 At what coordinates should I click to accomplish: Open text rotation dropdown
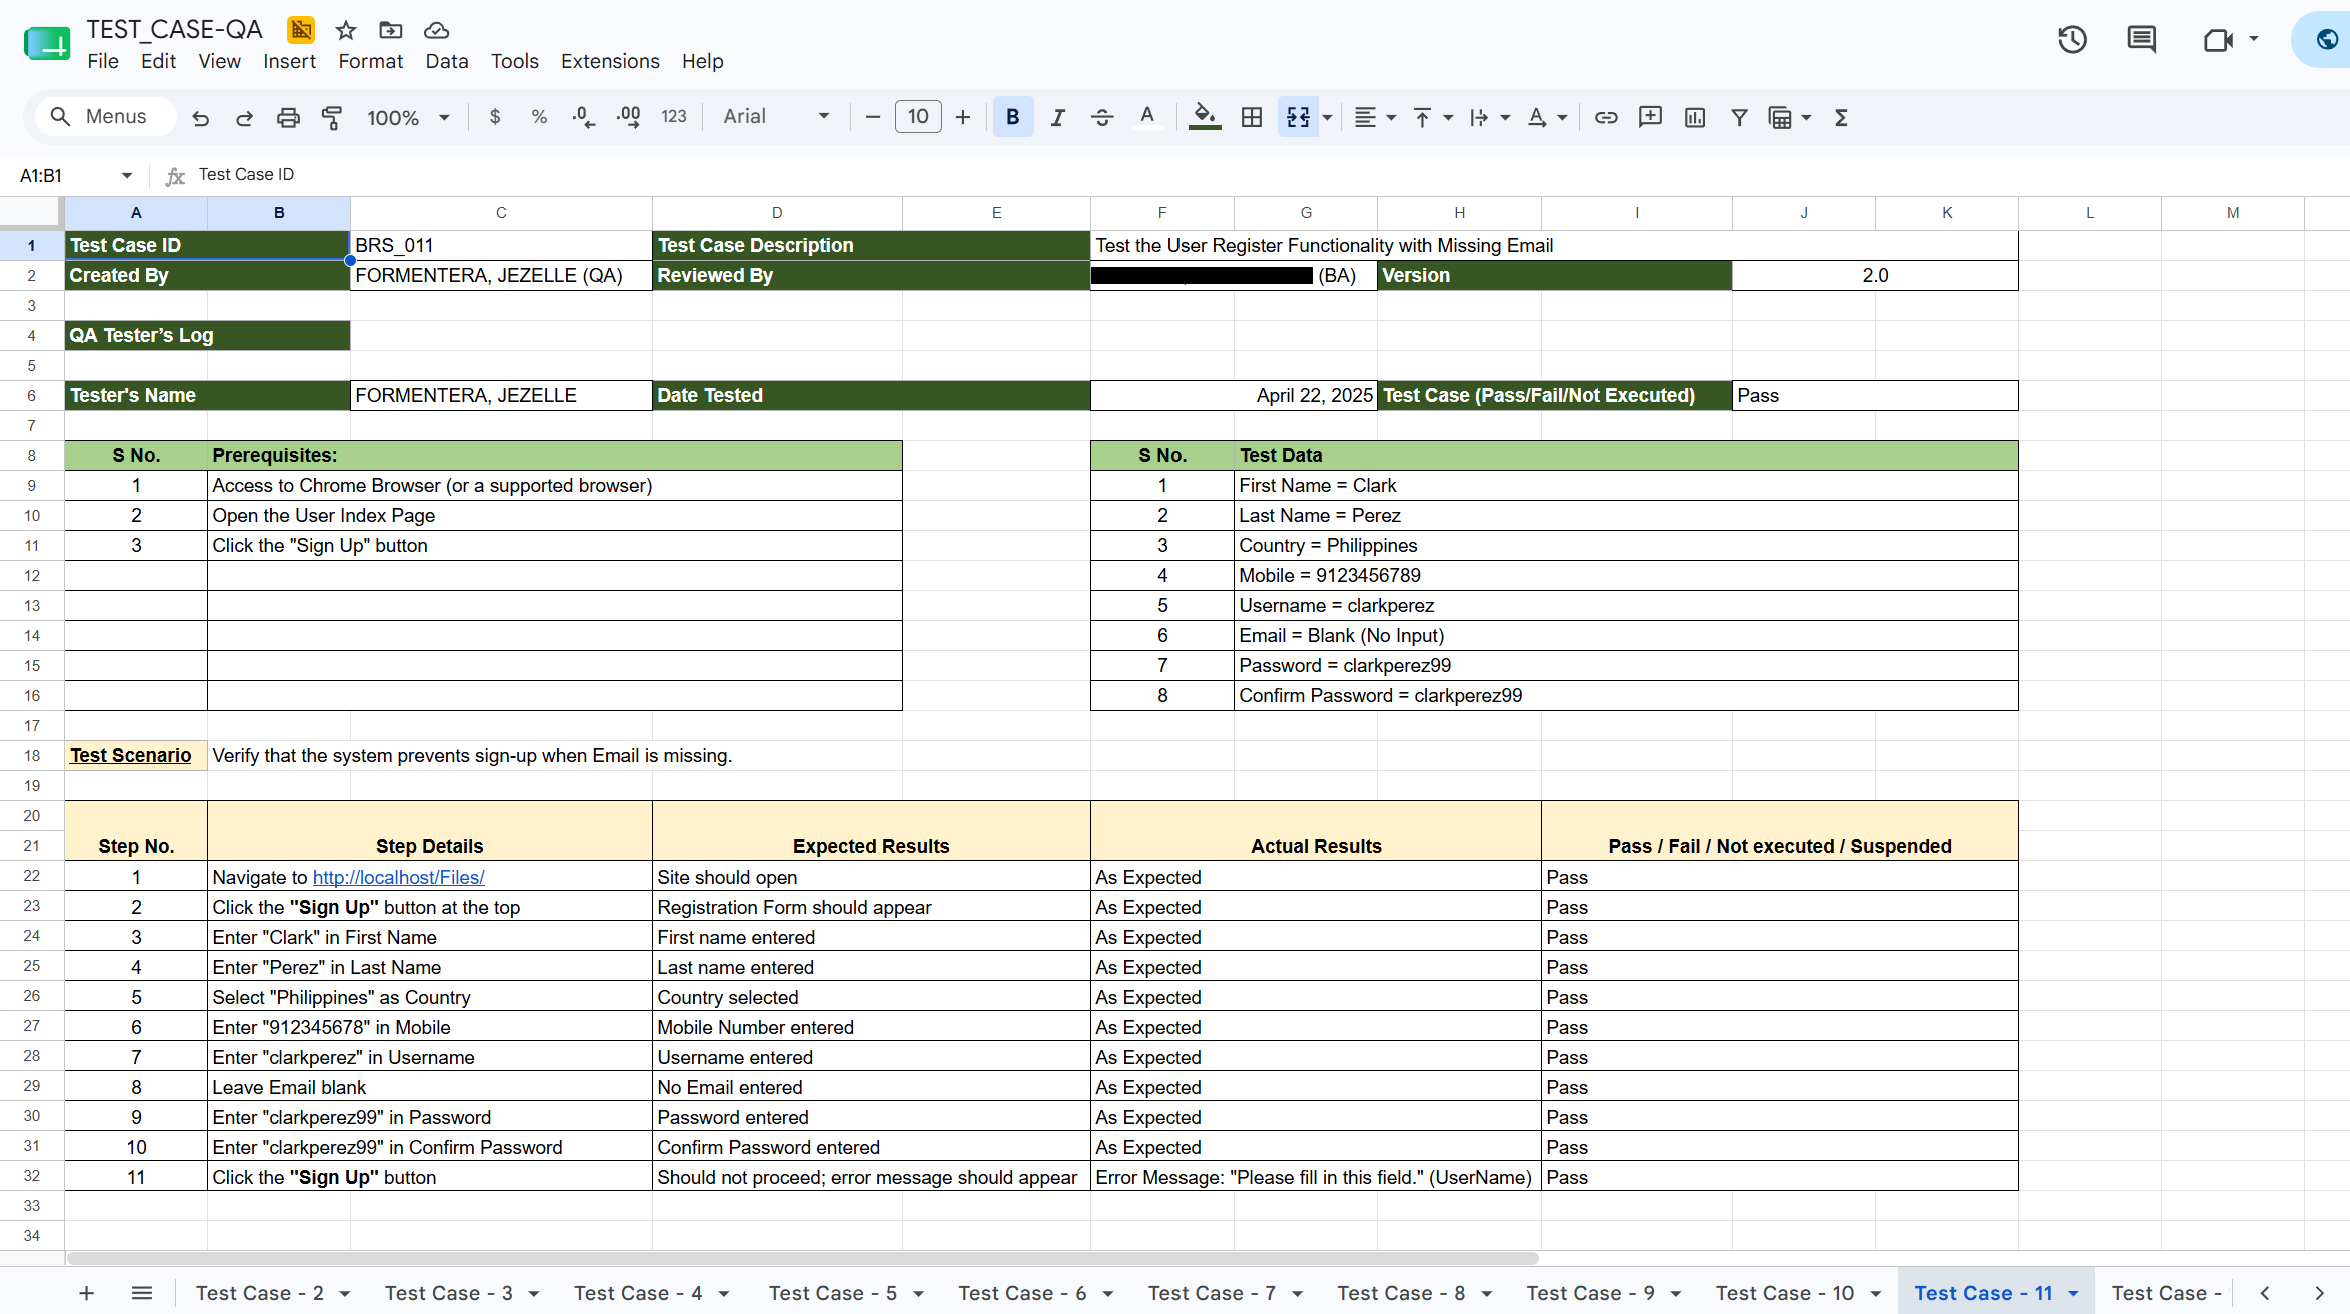pyautogui.click(x=1547, y=118)
